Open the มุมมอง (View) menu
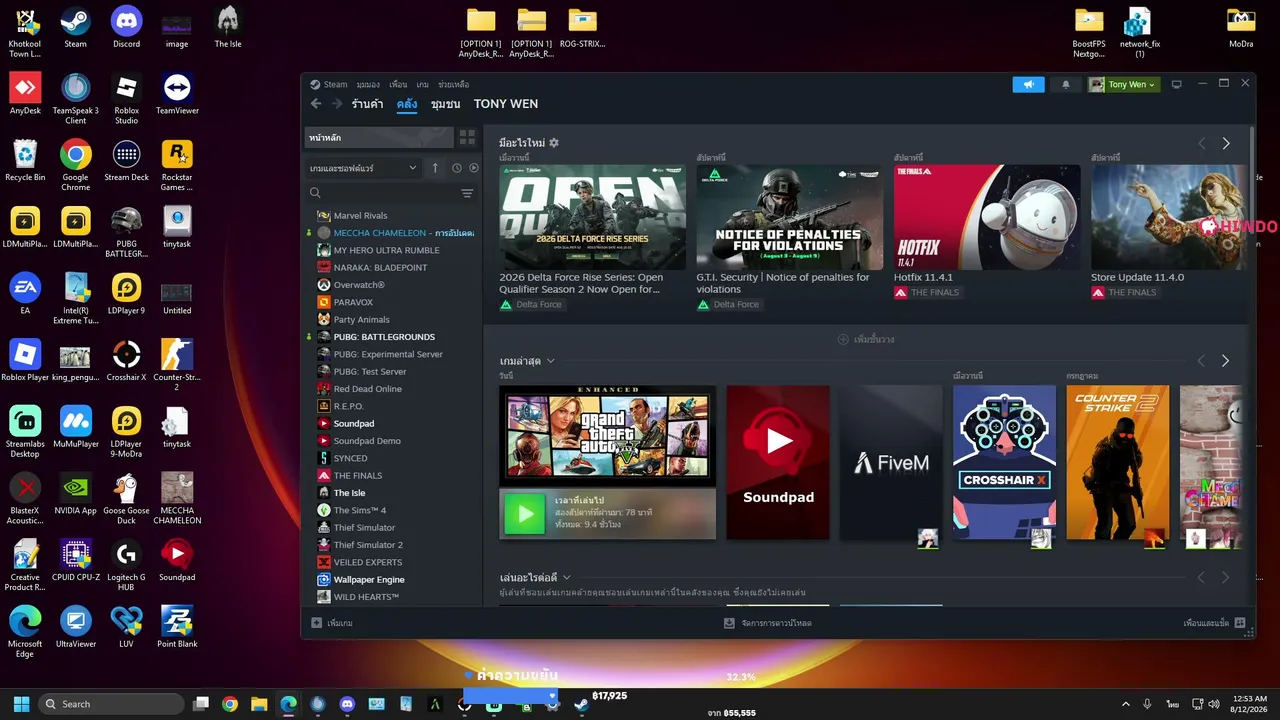Image resolution: width=1280 pixels, height=720 pixels. click(368, 85)
